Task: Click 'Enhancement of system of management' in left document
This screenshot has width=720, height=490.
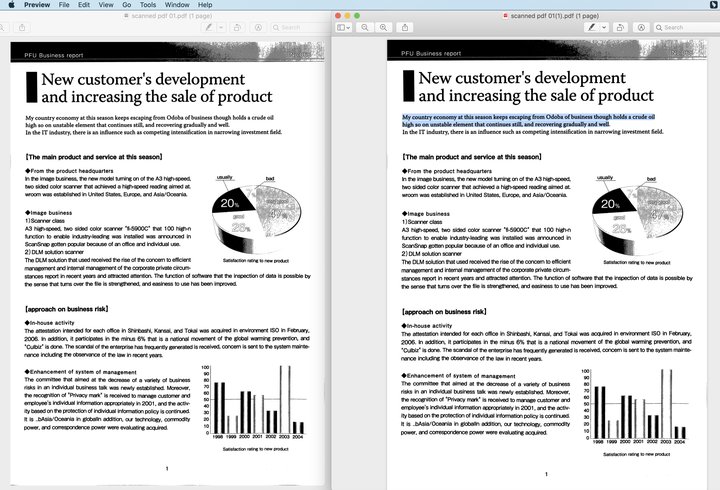Action: pos(80,372)
